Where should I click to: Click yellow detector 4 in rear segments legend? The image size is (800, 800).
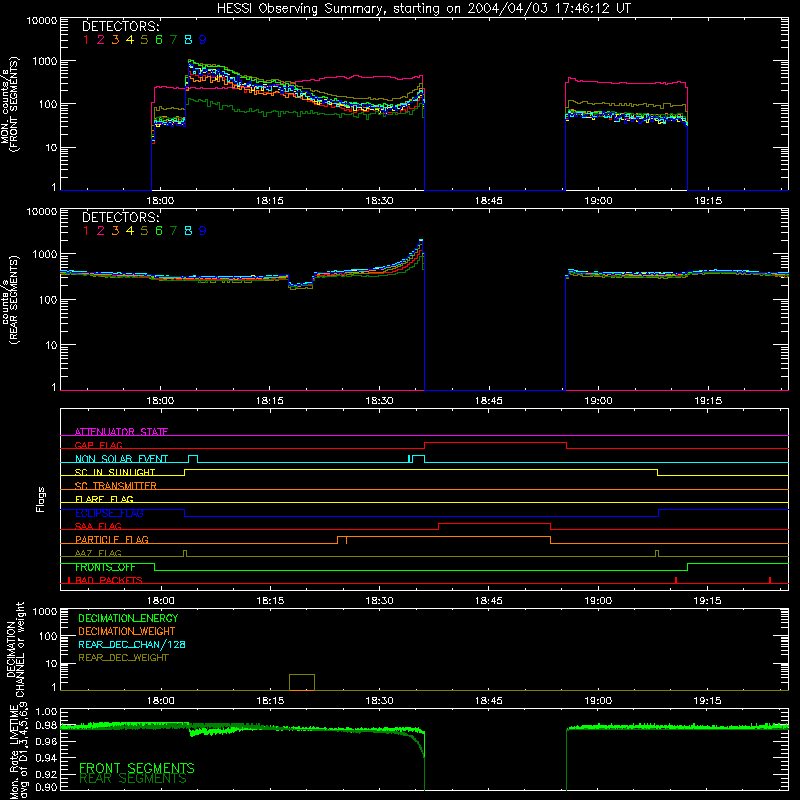point(130,231)
